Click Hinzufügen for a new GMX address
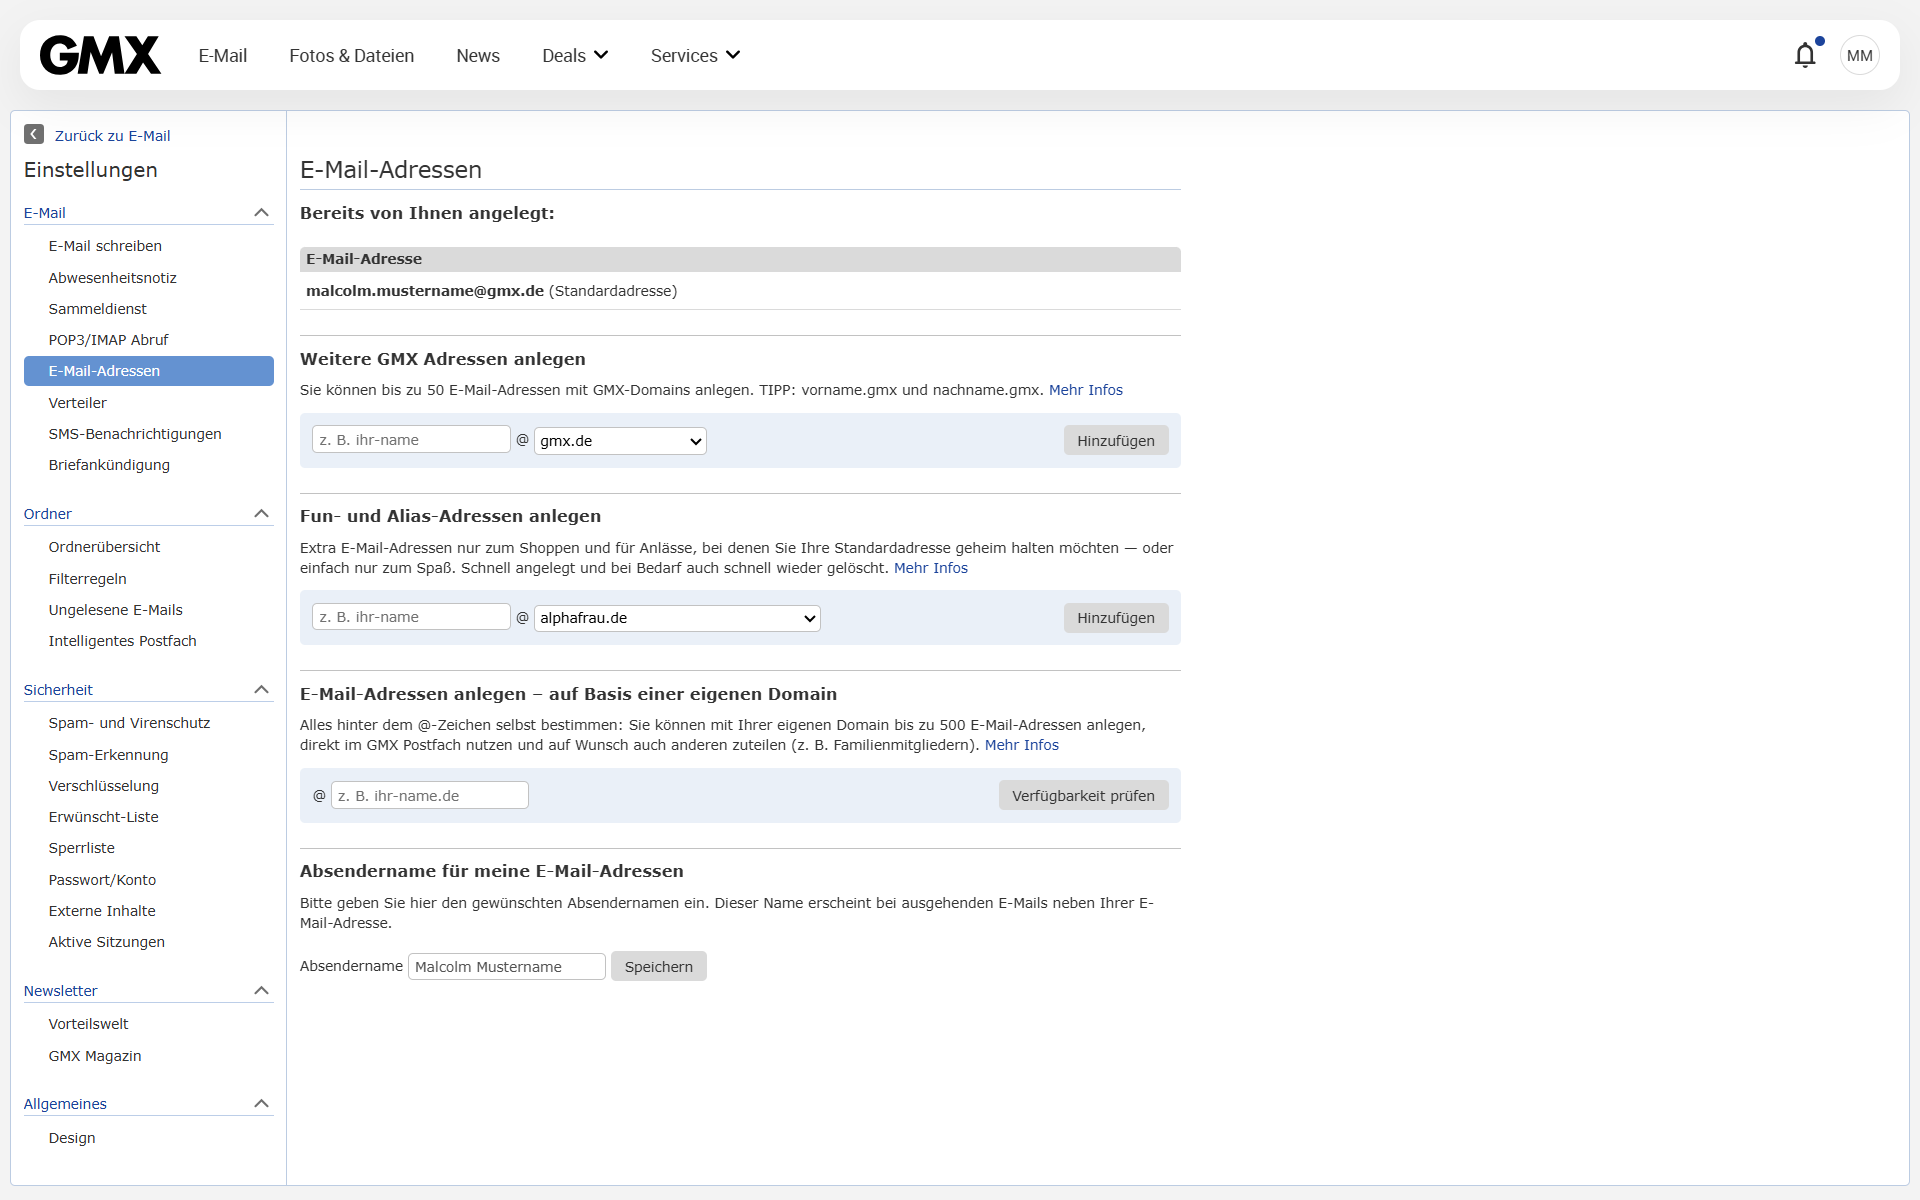The height and width of the screenshot is (1200, 1920). click(x=1115, y=440)
